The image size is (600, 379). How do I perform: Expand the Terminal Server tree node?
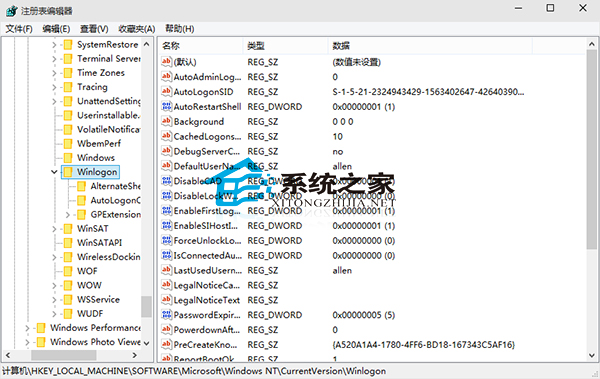click(54, 59)
